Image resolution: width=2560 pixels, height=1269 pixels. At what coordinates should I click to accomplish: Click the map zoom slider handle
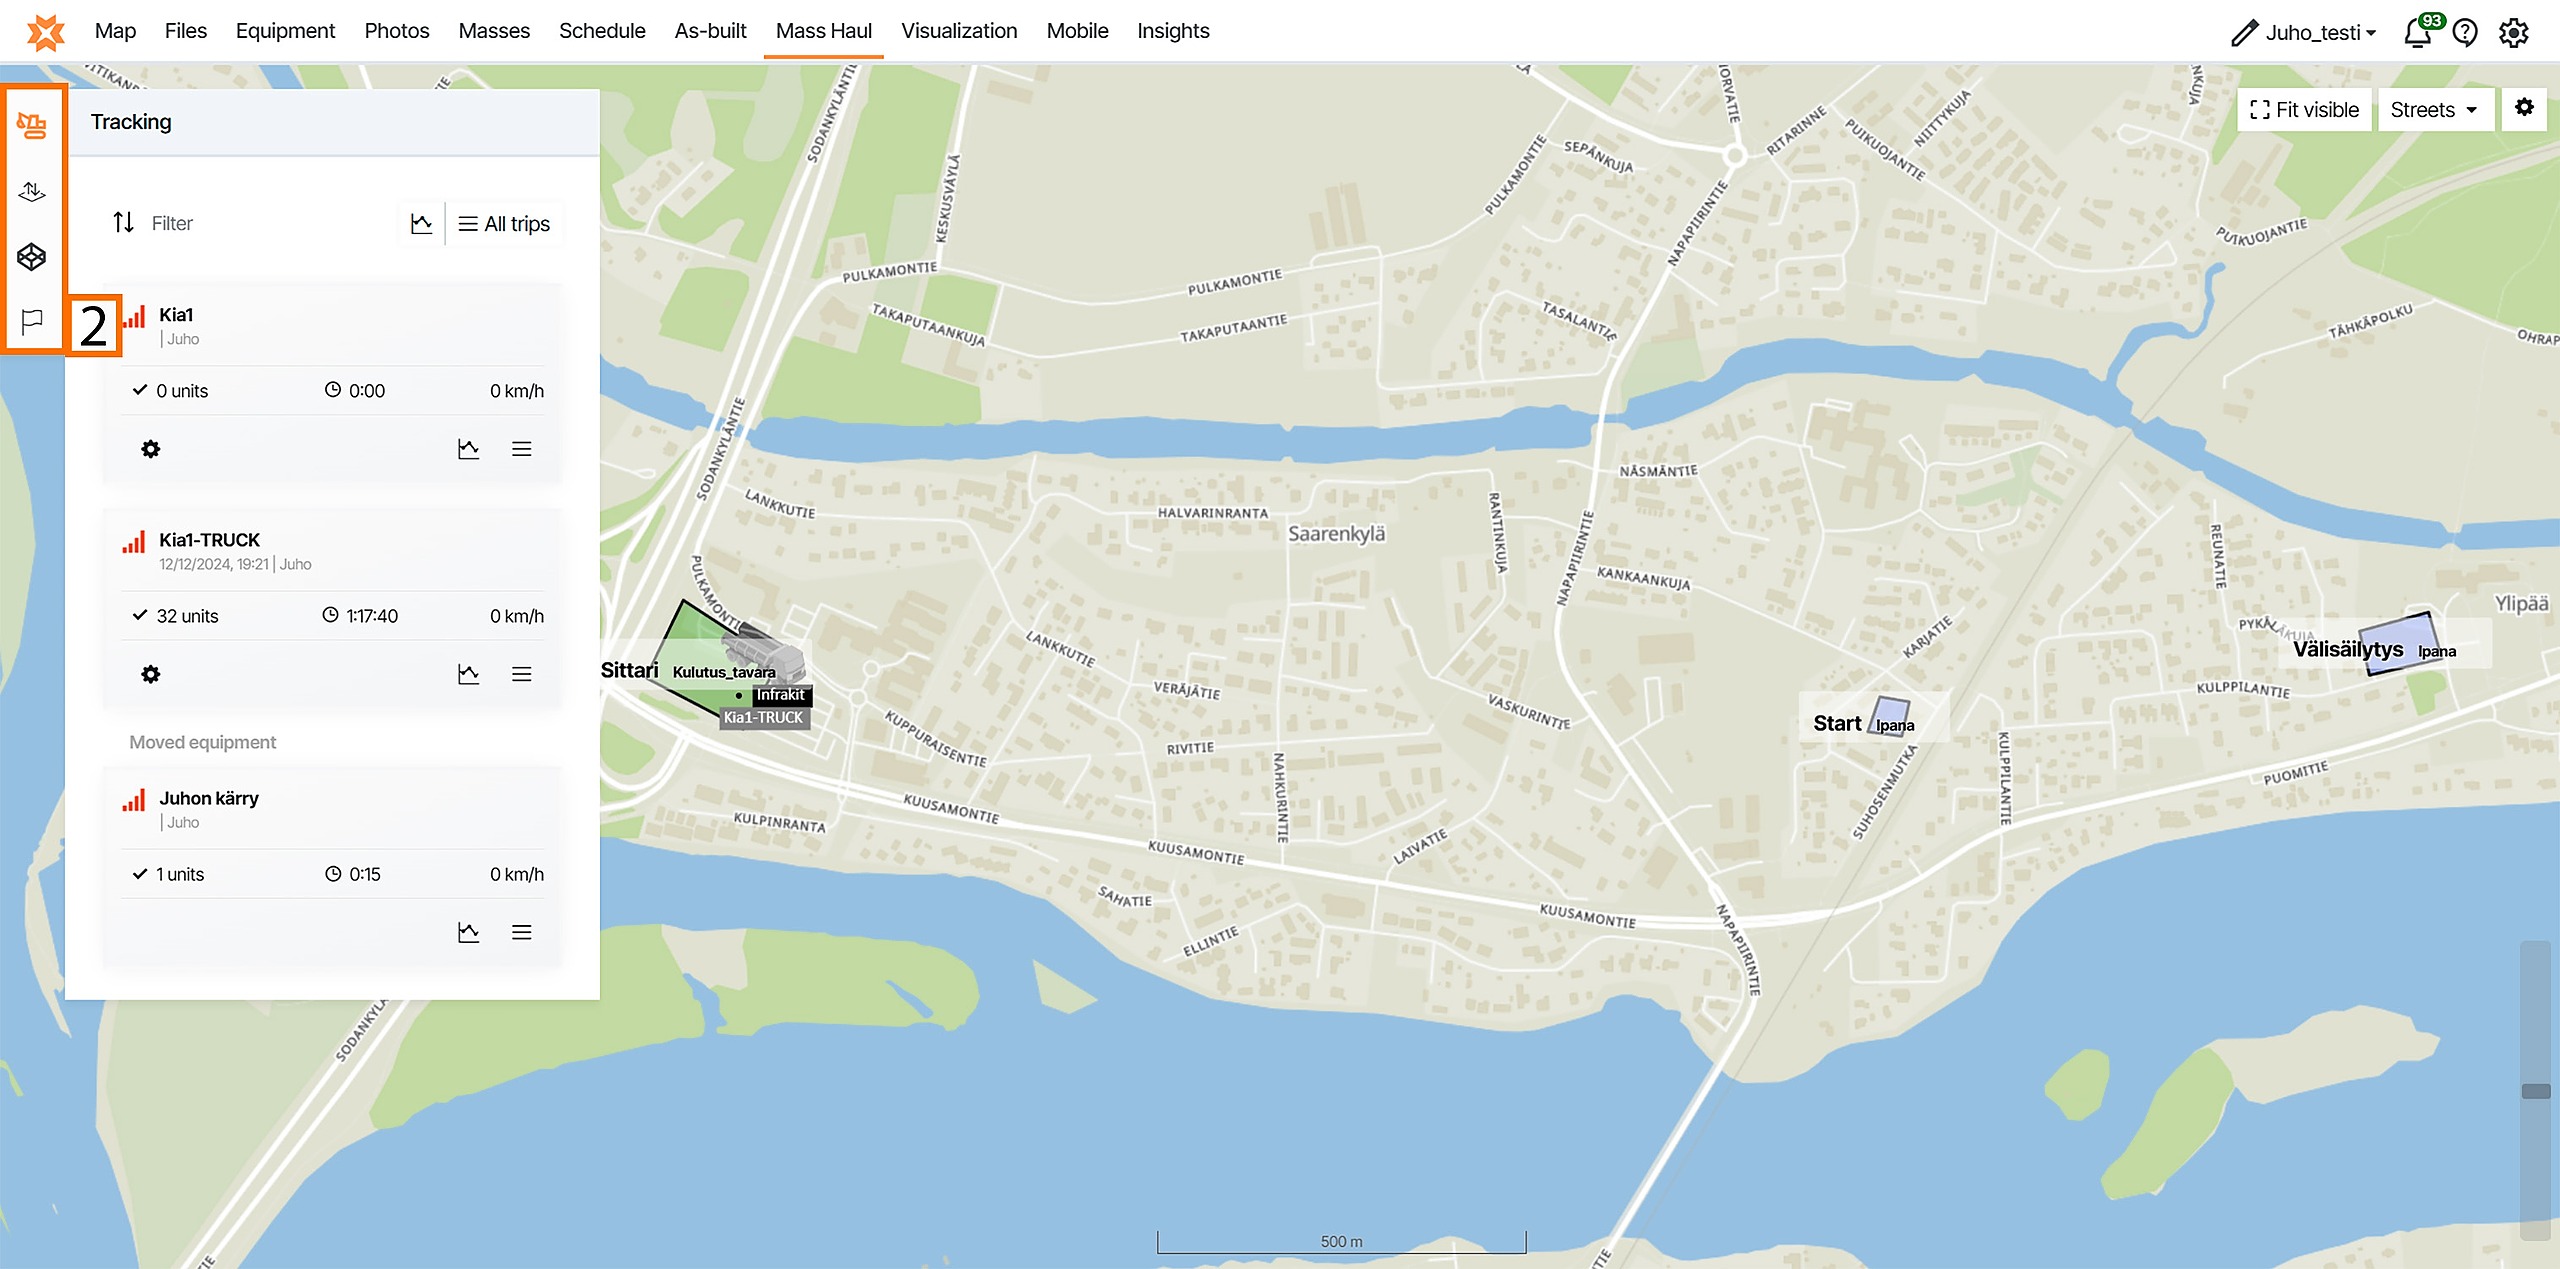coord(2535,1090)
